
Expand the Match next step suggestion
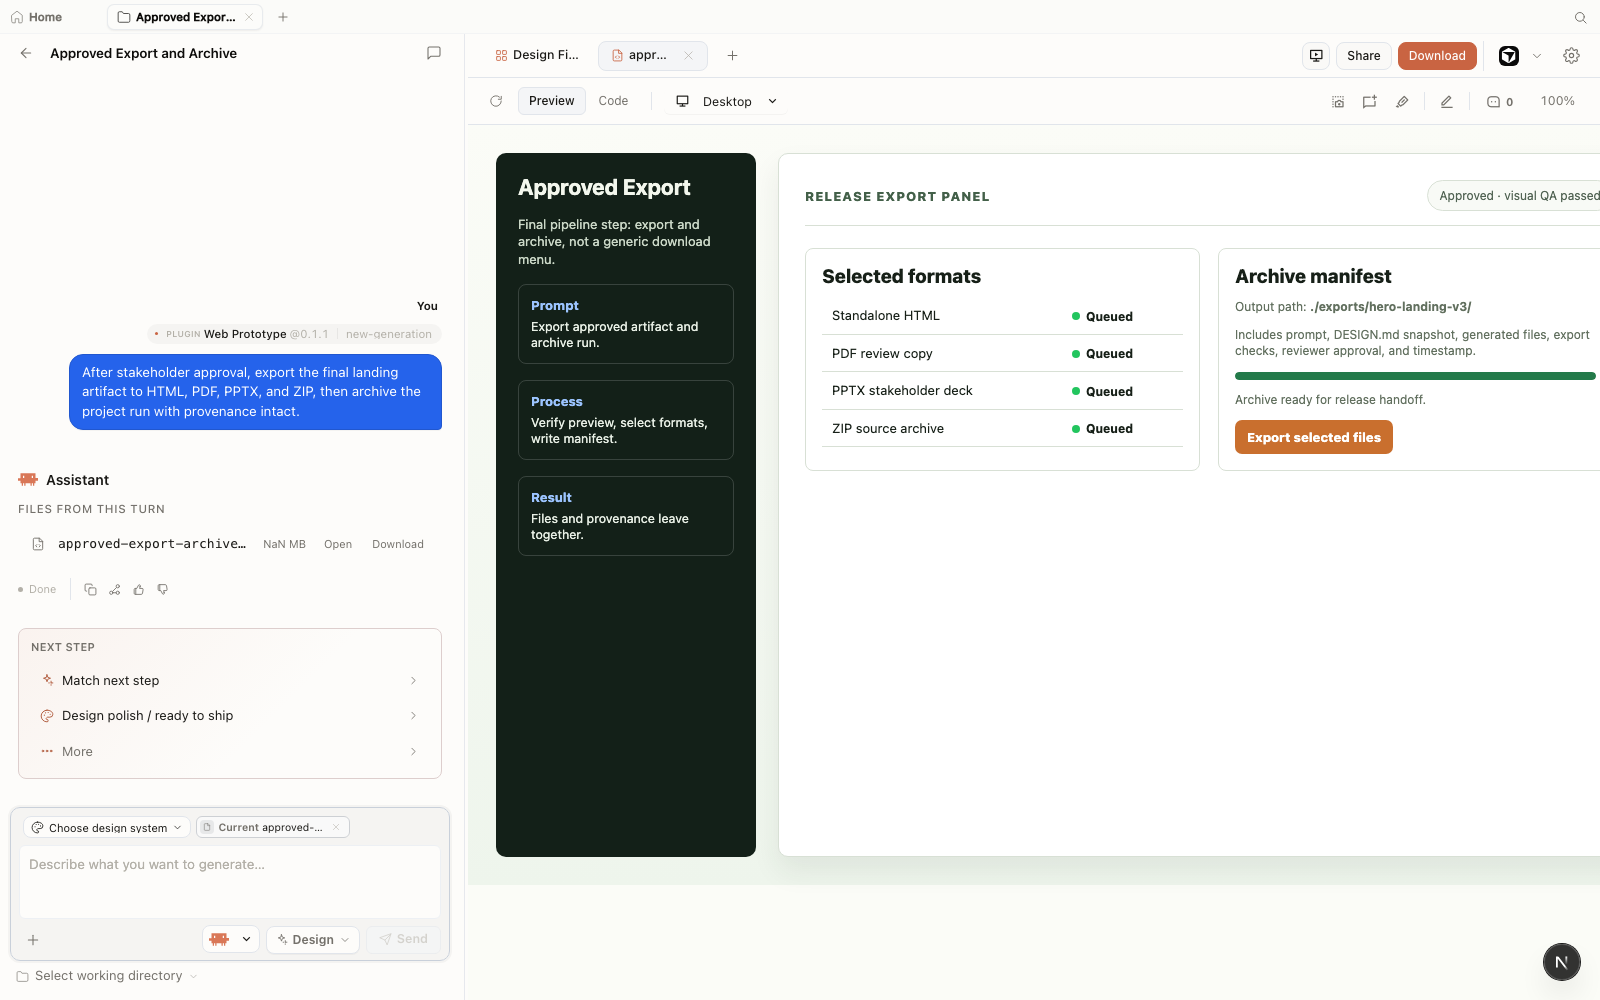click(230, 680)
